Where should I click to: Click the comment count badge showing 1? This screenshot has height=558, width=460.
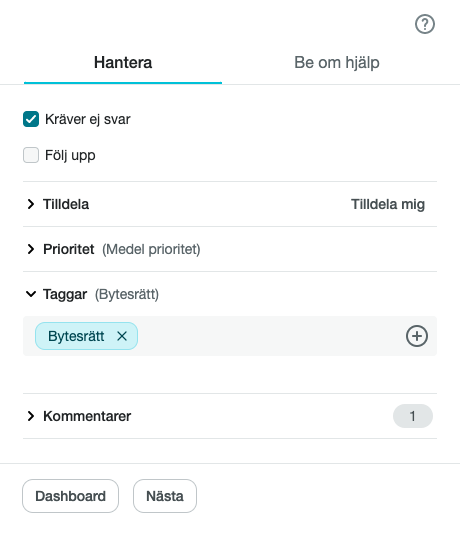413,416
